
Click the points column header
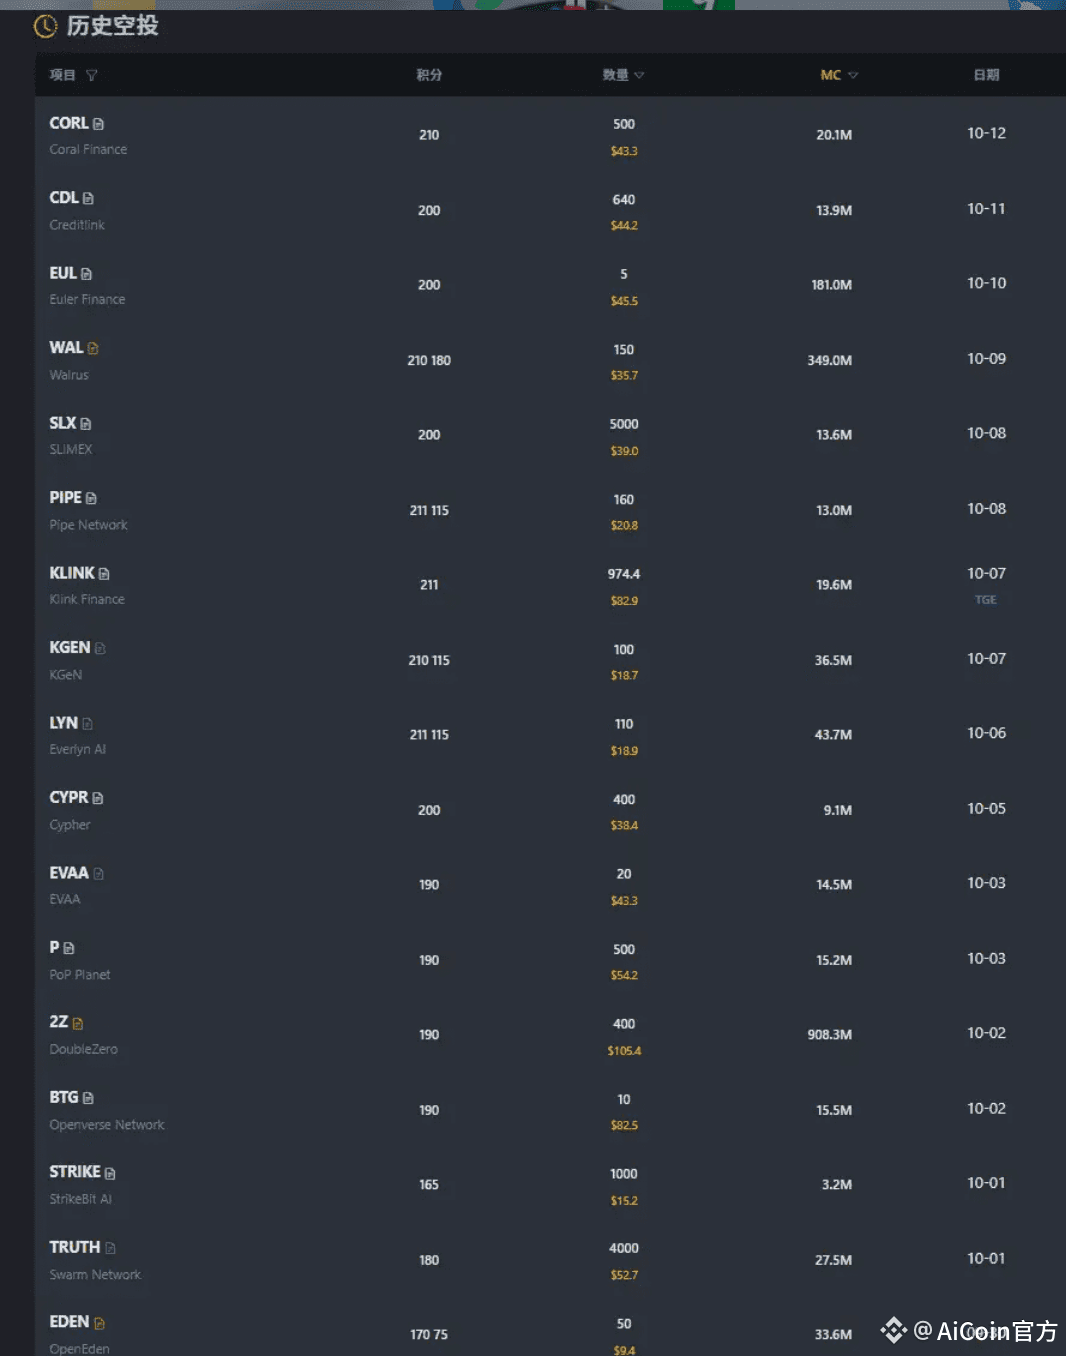pyautogui.click(x=429, y=75)
